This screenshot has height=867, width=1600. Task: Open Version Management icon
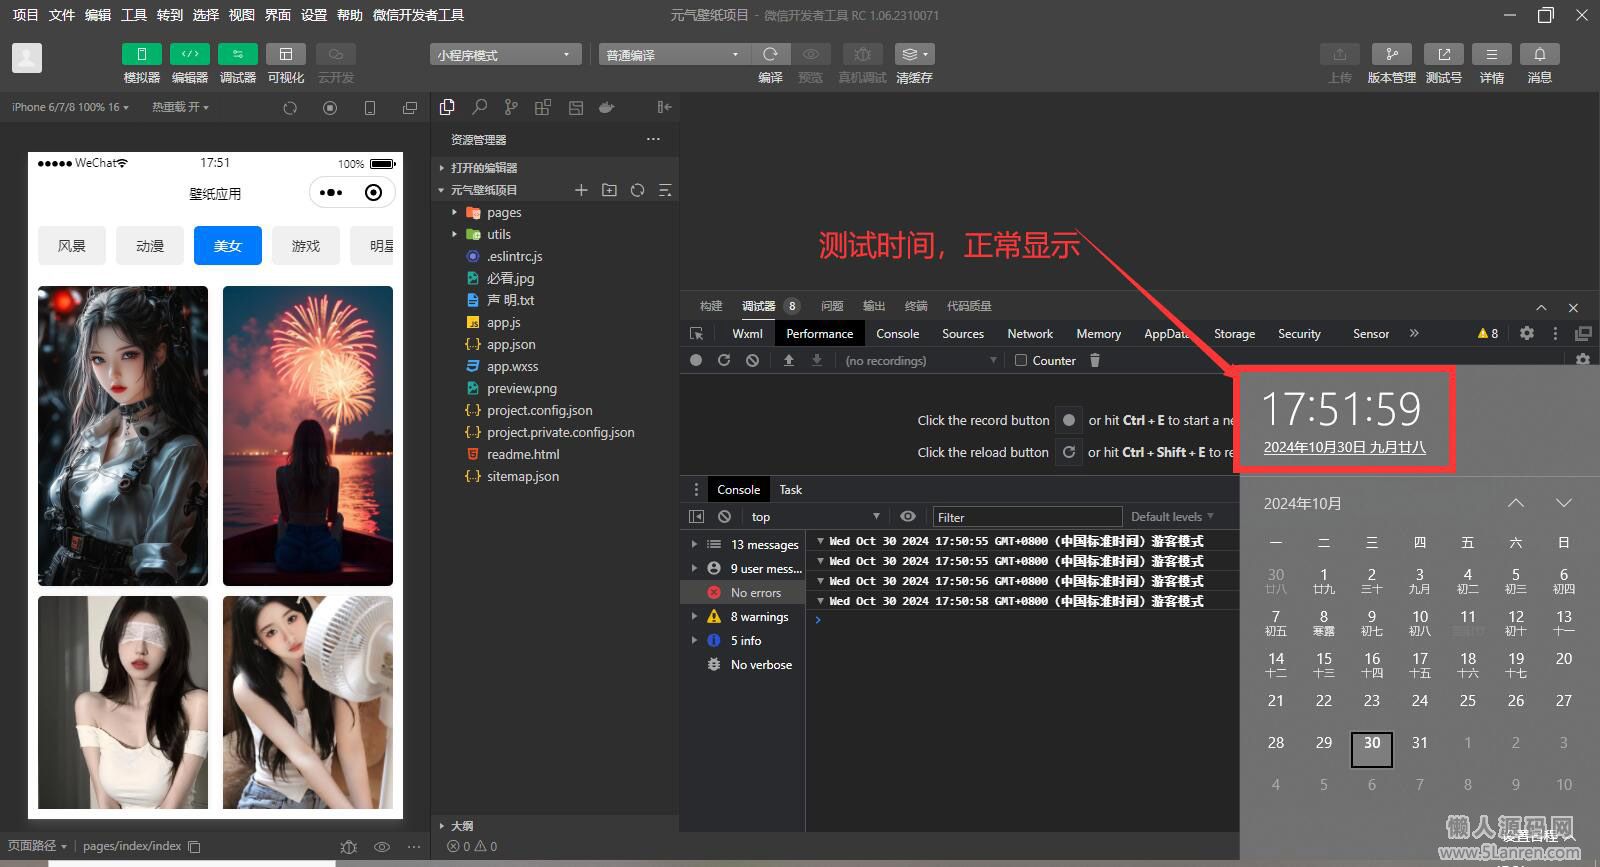click(x=1391, y=54)
